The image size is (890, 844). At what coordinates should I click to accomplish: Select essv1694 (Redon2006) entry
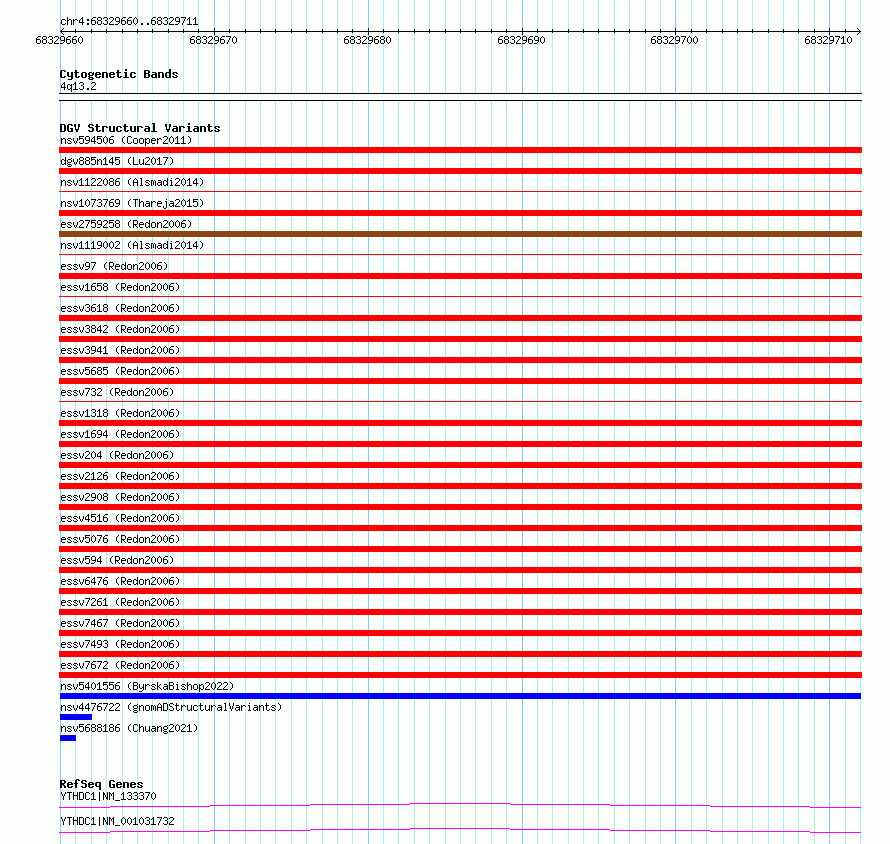[x=120, y=434]
